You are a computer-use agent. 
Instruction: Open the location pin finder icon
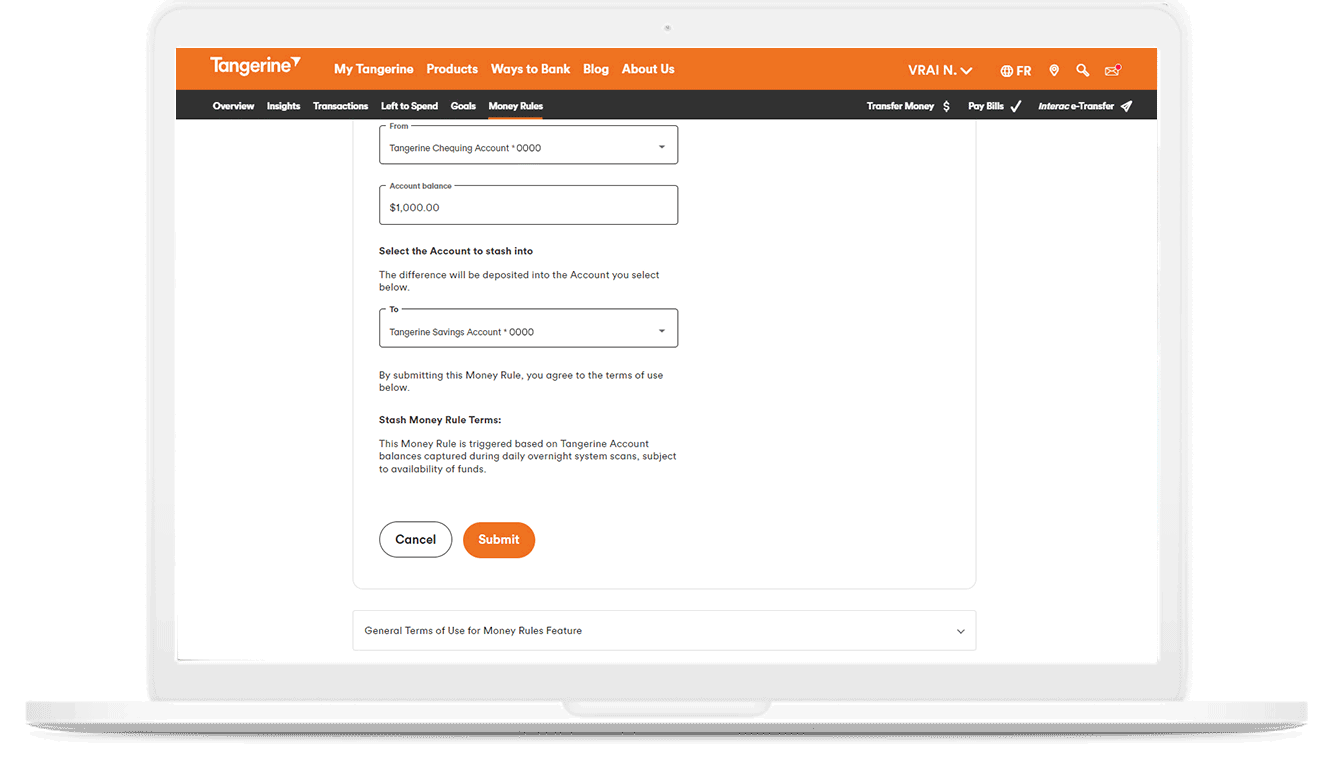(x=1054, y=70)
